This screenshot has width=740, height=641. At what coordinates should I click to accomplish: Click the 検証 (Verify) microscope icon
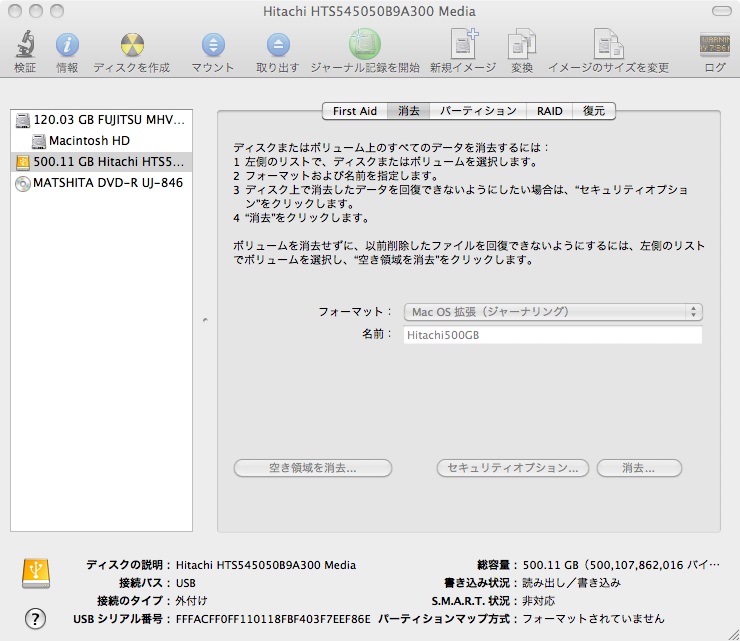click(x=25, y=44)
